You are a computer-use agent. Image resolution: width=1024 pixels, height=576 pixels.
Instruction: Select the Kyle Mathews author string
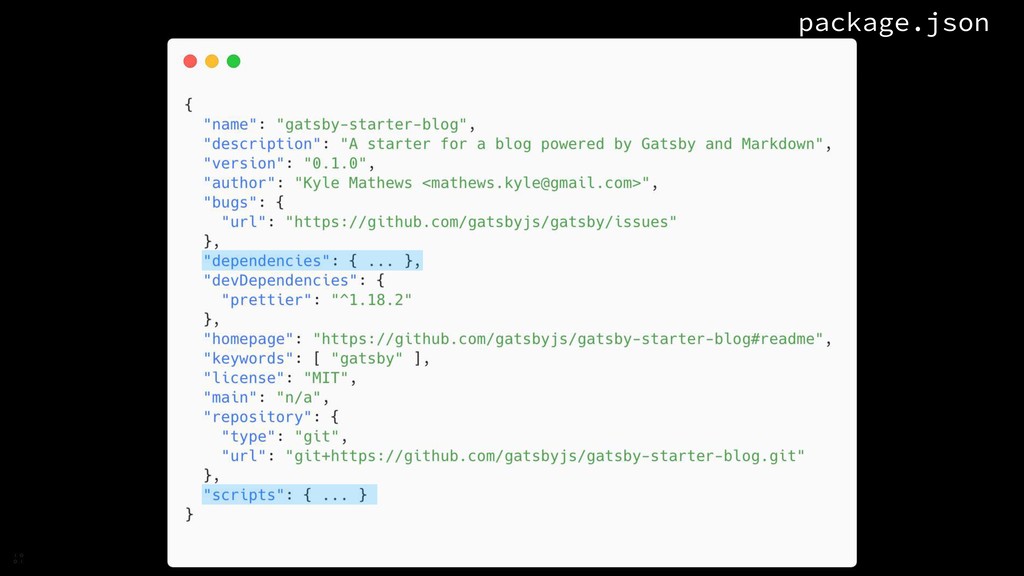click(472, 183)
